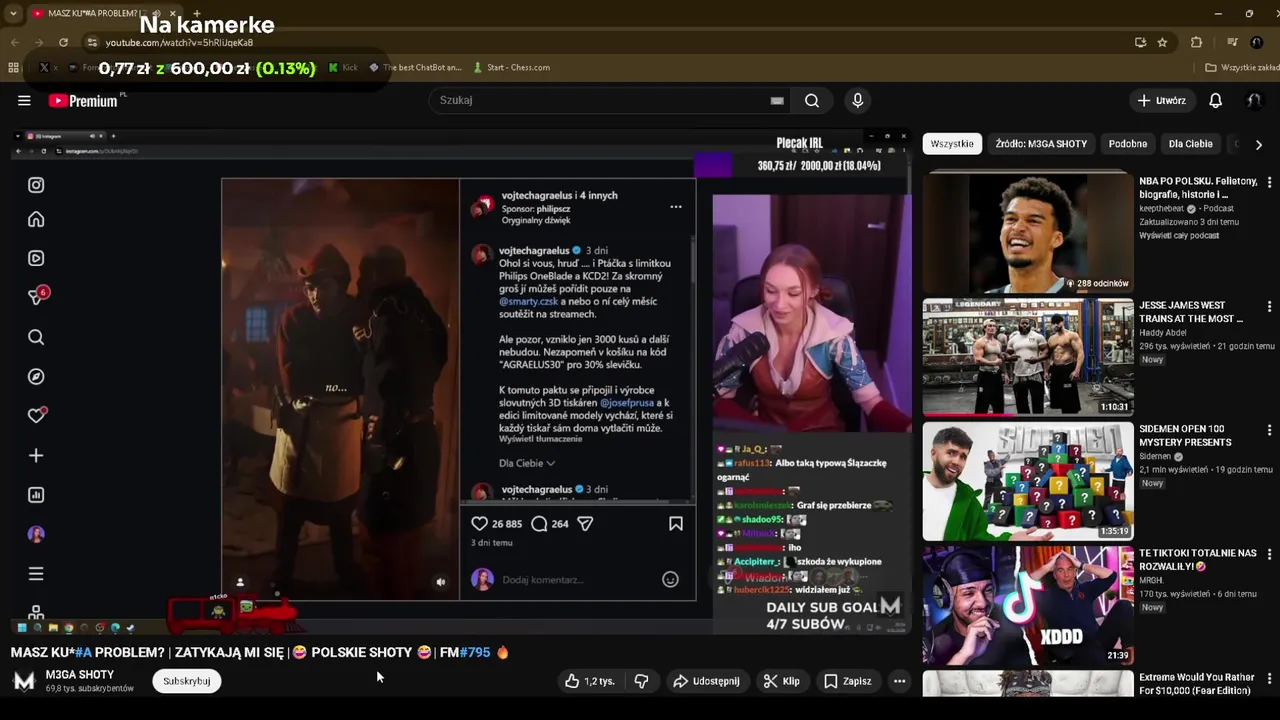The width and height of the screenshot is (1280, 720).
Task: Subscribe using the Subskrybuj button
Action: click(x=186, y=681)
